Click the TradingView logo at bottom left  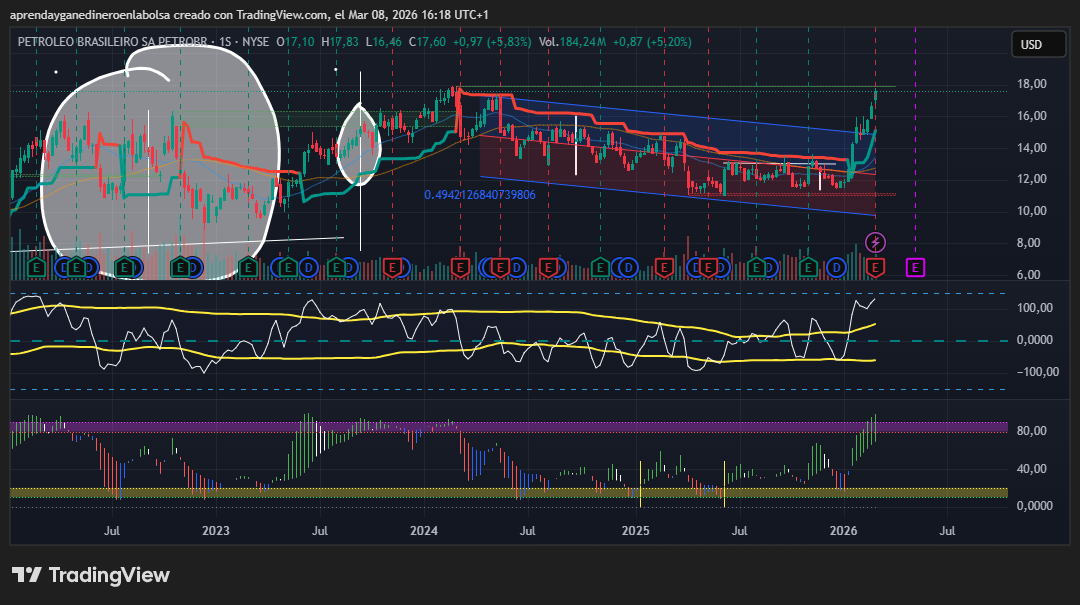pyautogui.click(x=91, y=575)
